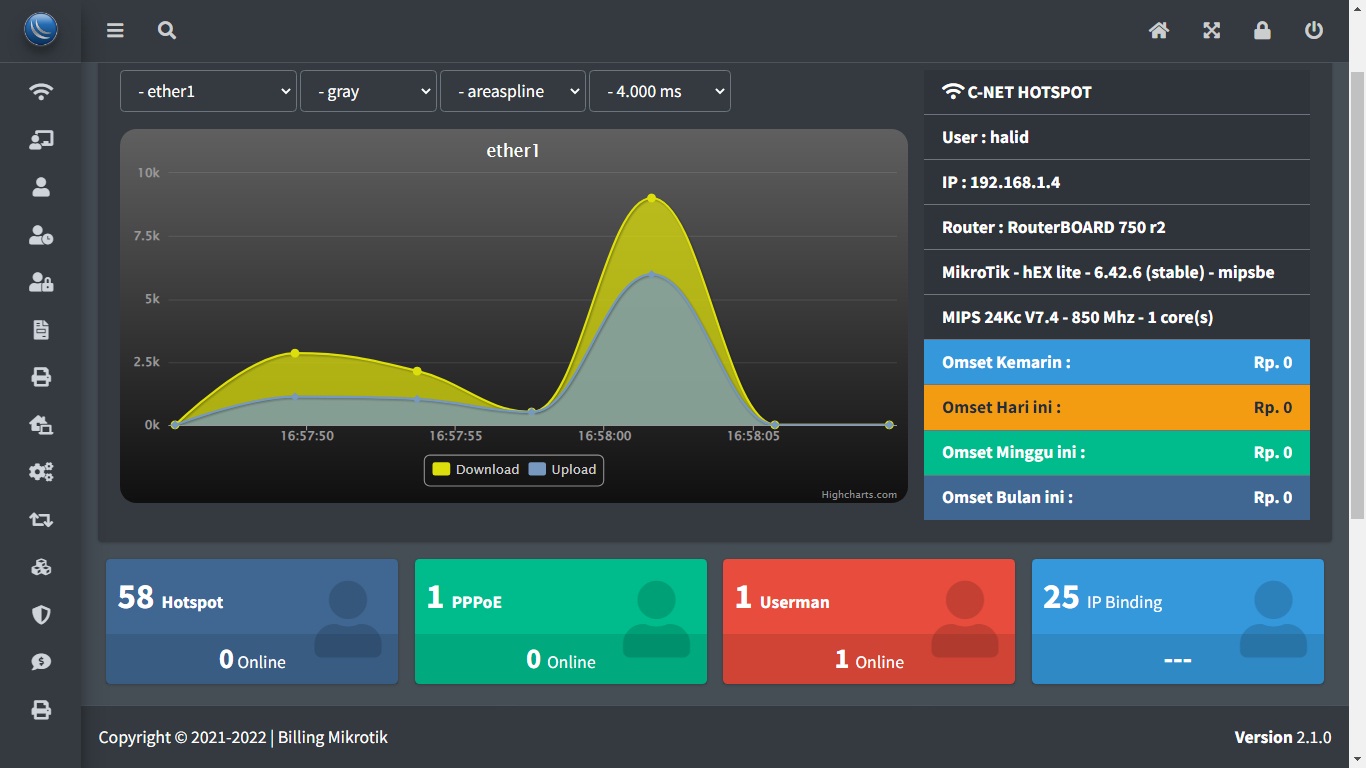
Task: Open the 4.000 ms refresh interval dropdown
Action: 659,91
